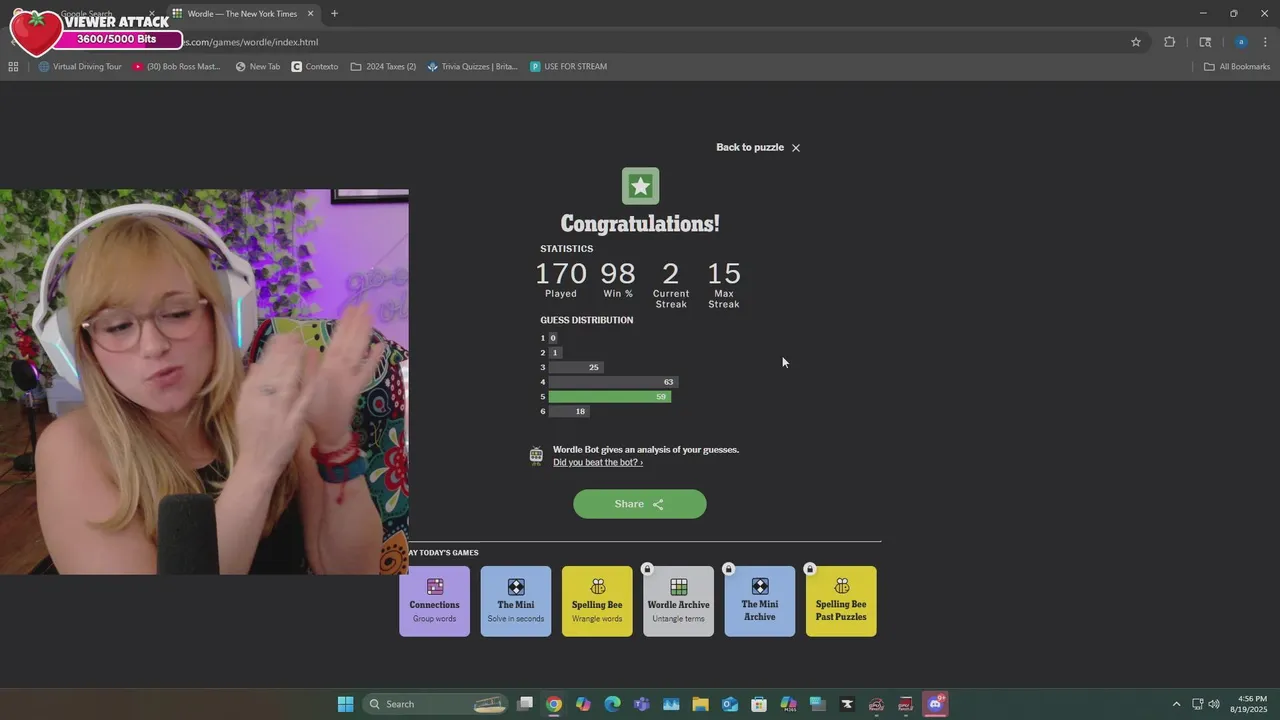
Task: Select the guess distribution bar for 4
Action: pos(613,382)
